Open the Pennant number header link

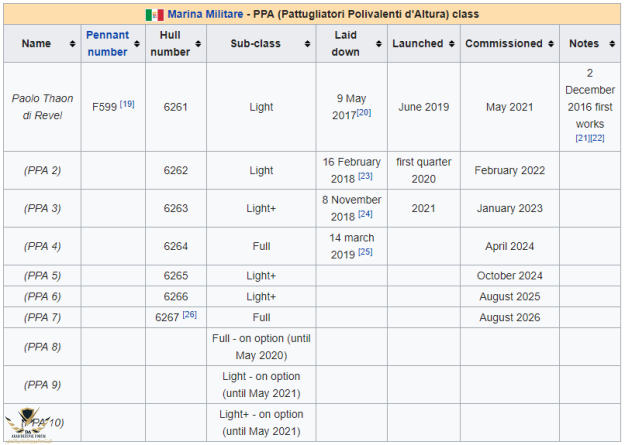point(107,43)
